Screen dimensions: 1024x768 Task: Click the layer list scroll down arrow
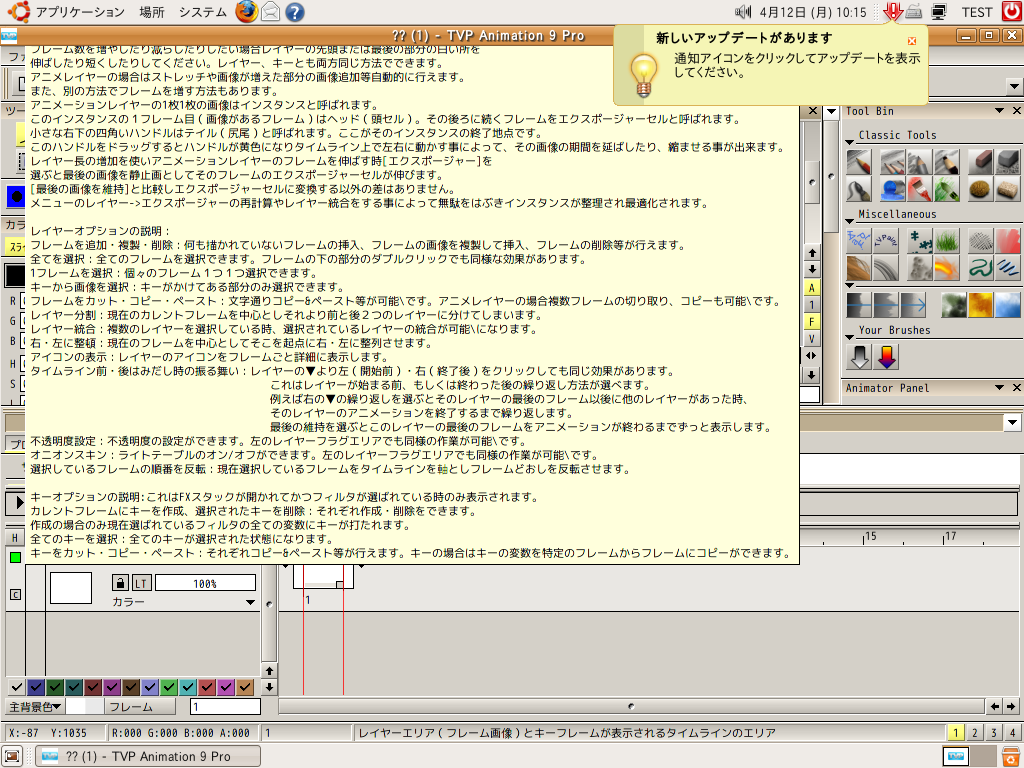(x=269, y=687)
